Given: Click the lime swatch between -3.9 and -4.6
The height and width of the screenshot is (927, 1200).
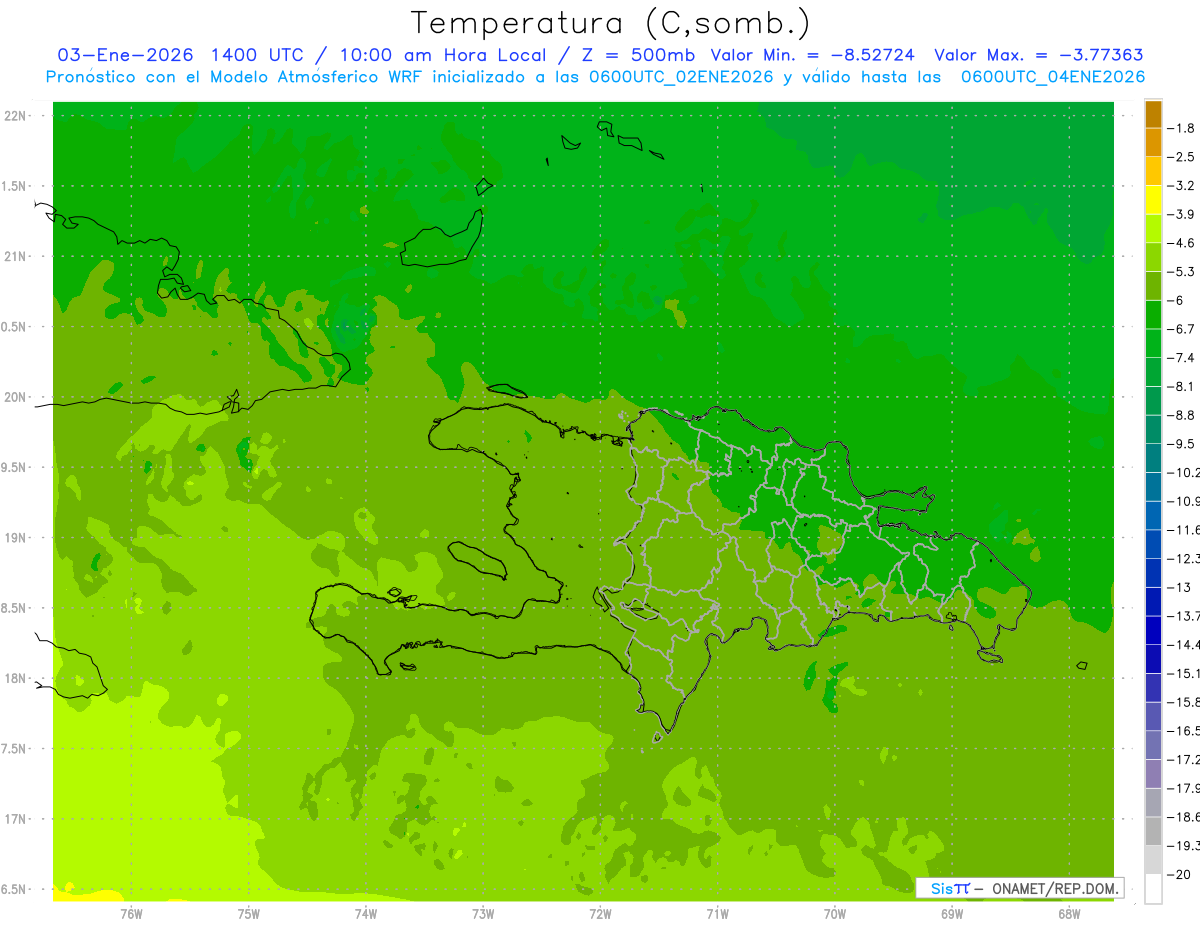Looking at the screenshot, I should pyautogui.click(x=1153, y=229).
